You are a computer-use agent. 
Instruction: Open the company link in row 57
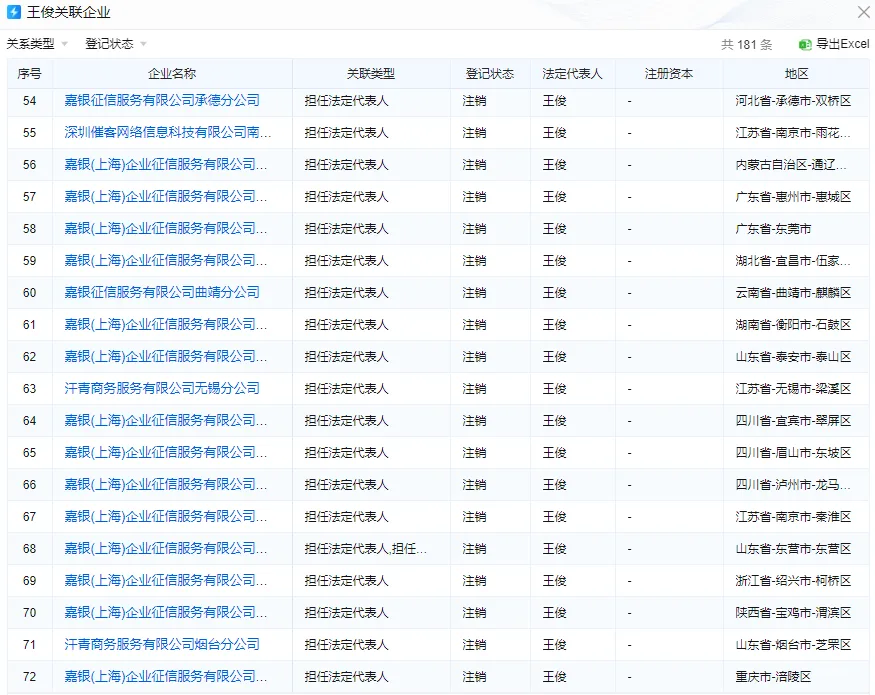[x=166, y=196]
